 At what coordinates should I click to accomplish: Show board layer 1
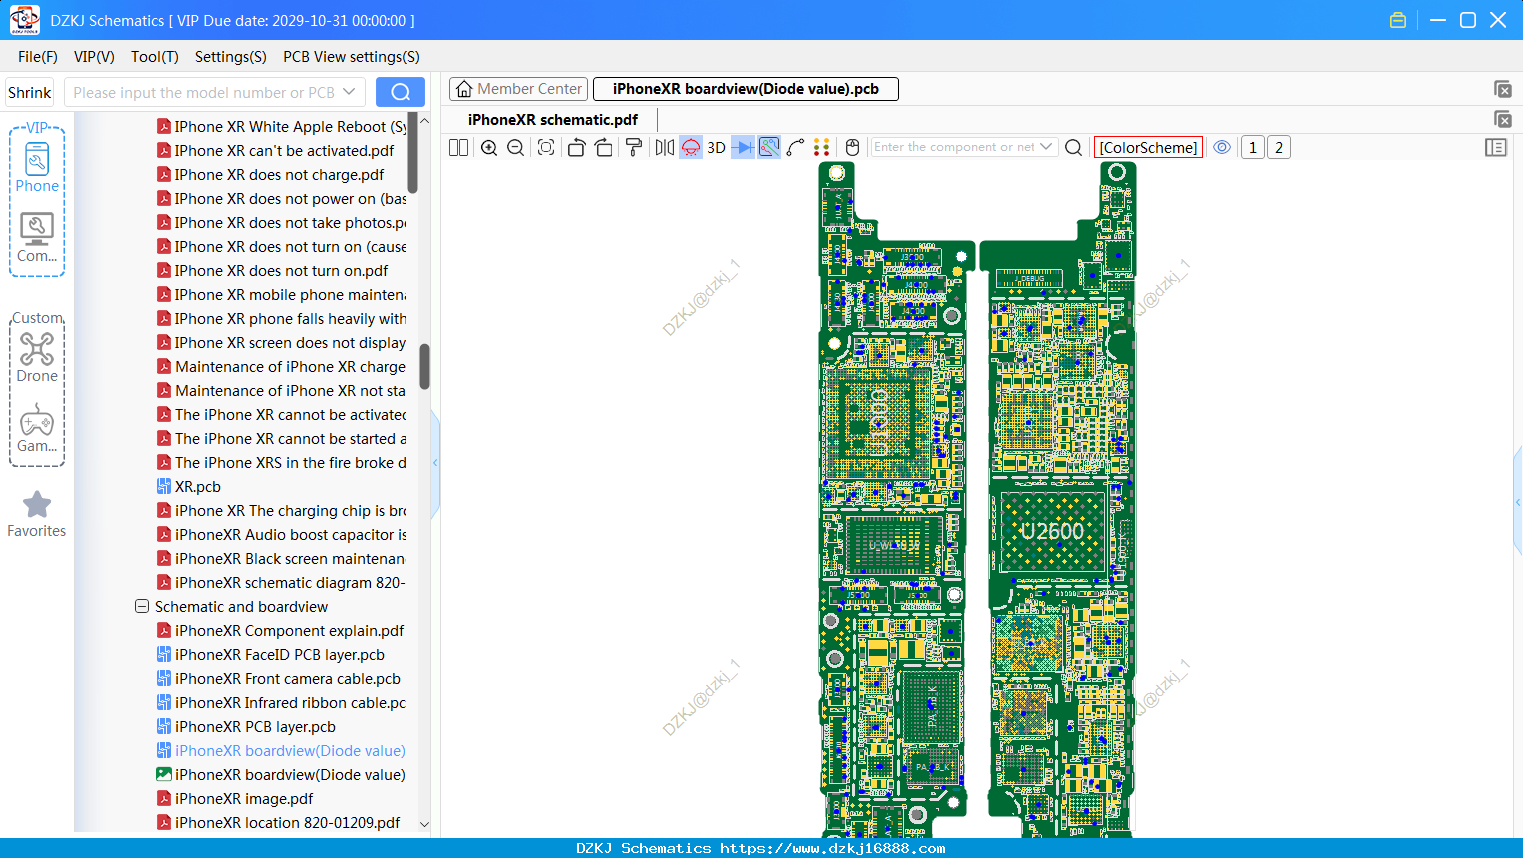click(1253, 148)
